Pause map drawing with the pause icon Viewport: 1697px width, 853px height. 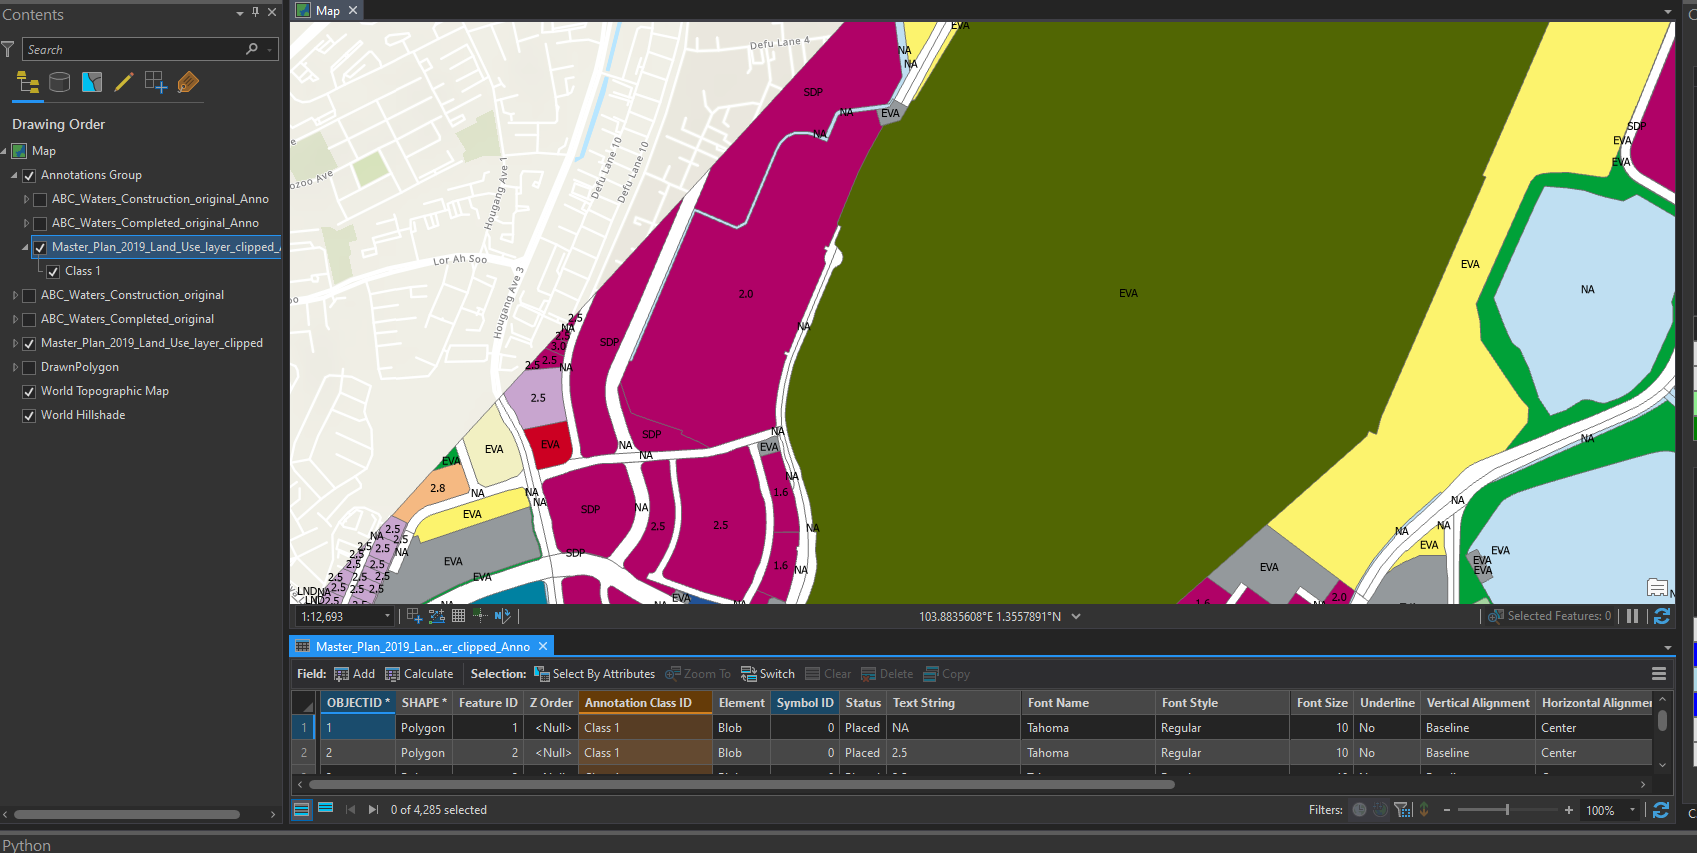1632,616
